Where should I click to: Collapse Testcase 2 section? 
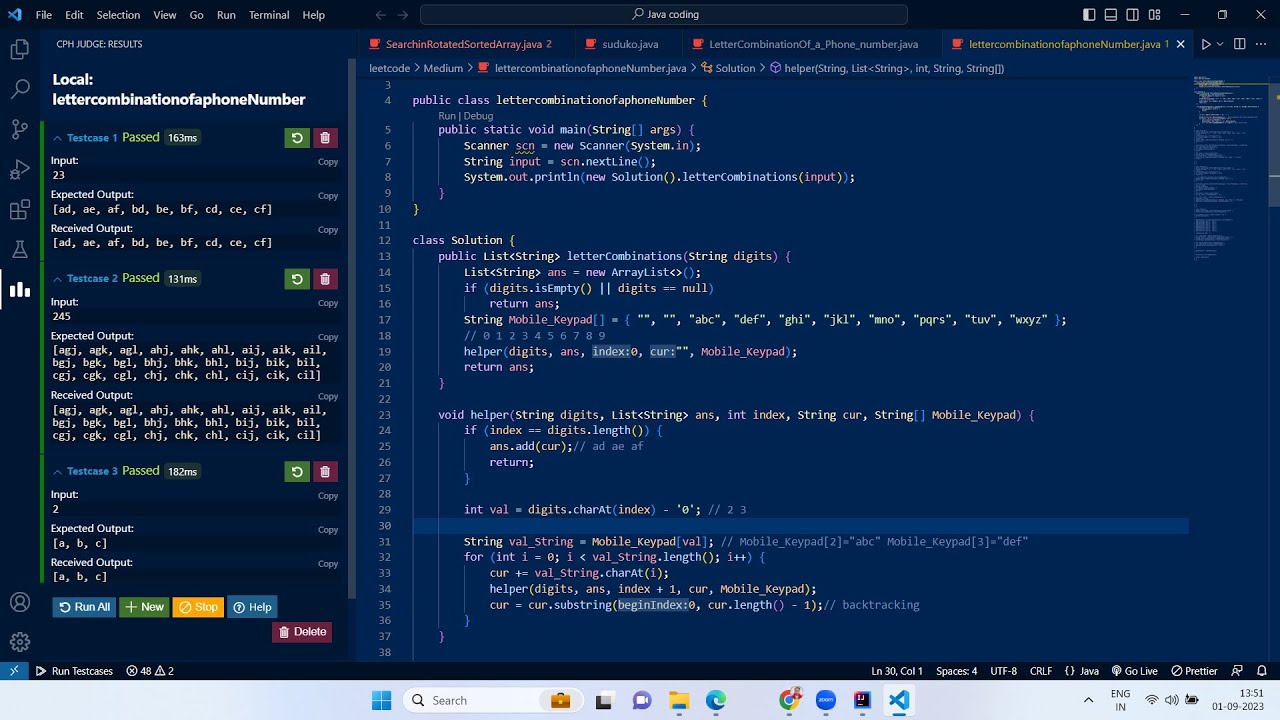click(58, 279)
